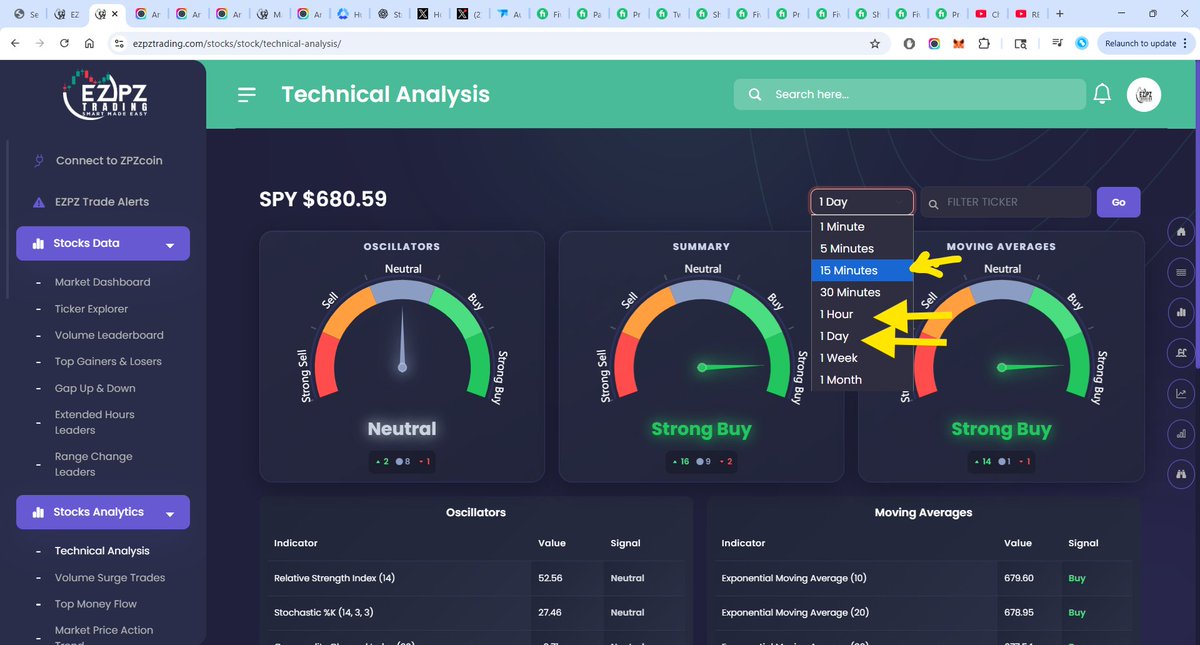The image size is (1200, 645).
Task: Reload the page in the browser
Action: click(65, 43)
